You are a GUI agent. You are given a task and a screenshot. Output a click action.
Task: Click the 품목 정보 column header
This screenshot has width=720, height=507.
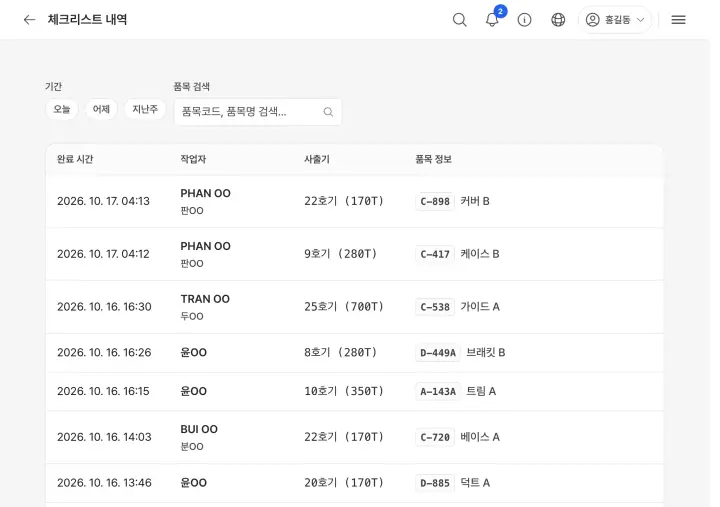tap(433, 159)
